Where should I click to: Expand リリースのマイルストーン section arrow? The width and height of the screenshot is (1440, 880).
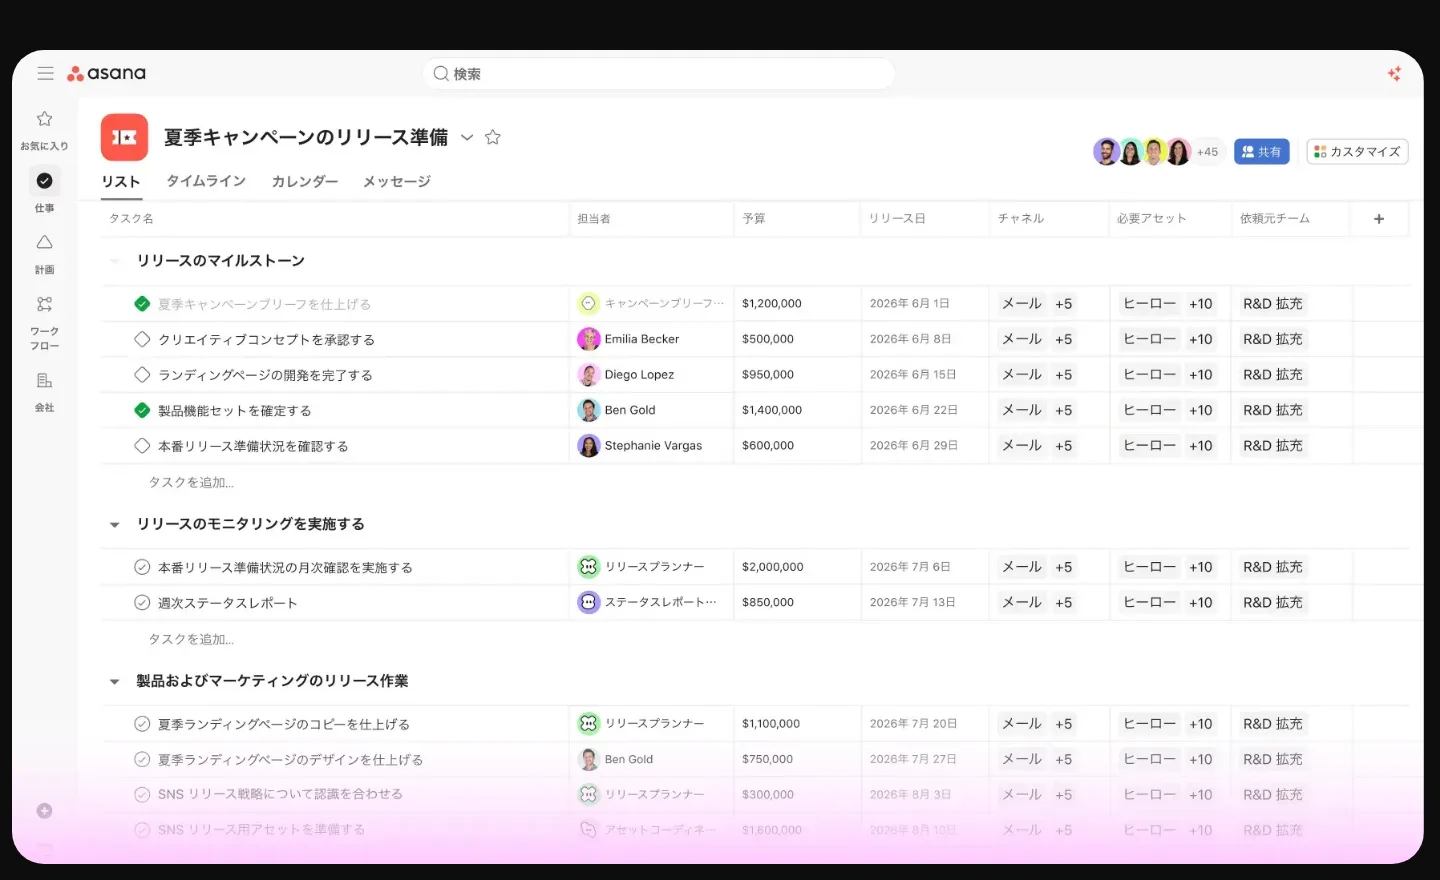(114, 261)
